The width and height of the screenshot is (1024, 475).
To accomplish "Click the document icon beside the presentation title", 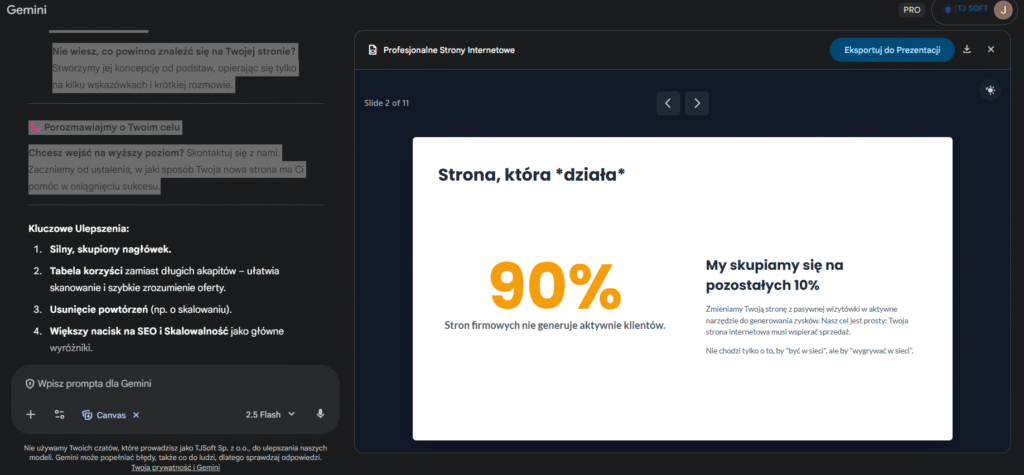I will tap(373, 49).
